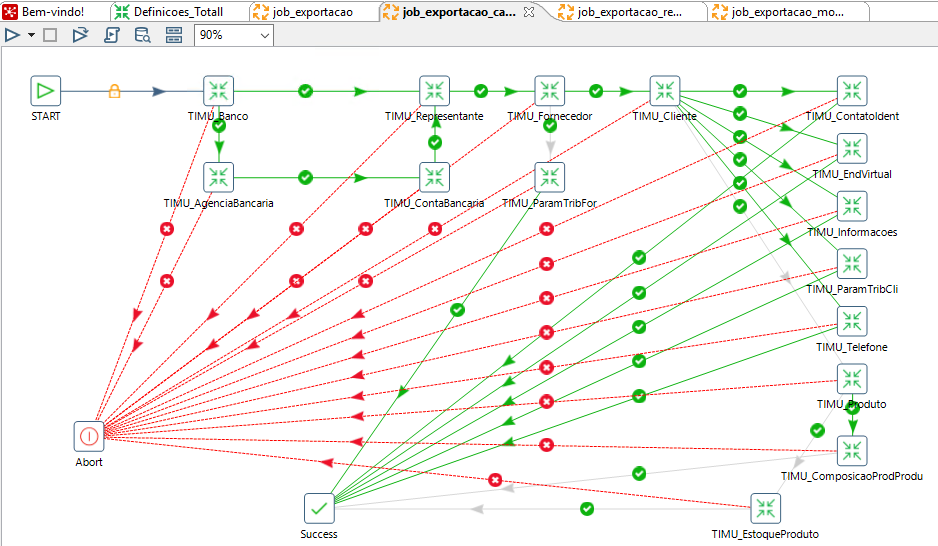Image resolution: width=938 pixels, height=546 pixels.
Task: Toggle failure mark on EstoqueProduto to Abort hop
Action: [495, 480]
